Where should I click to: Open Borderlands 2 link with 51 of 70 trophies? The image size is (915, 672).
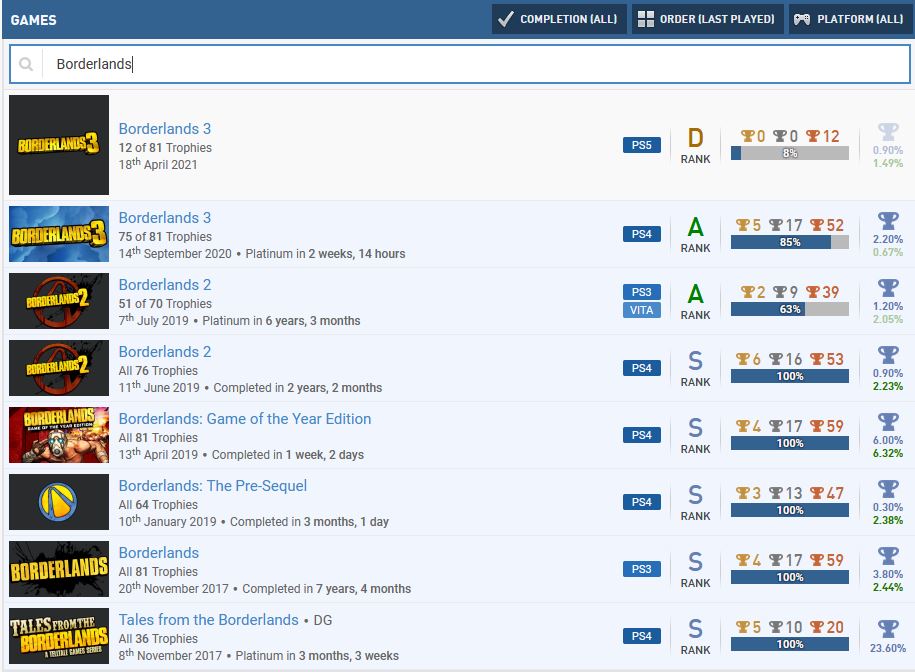click(165, 285)
